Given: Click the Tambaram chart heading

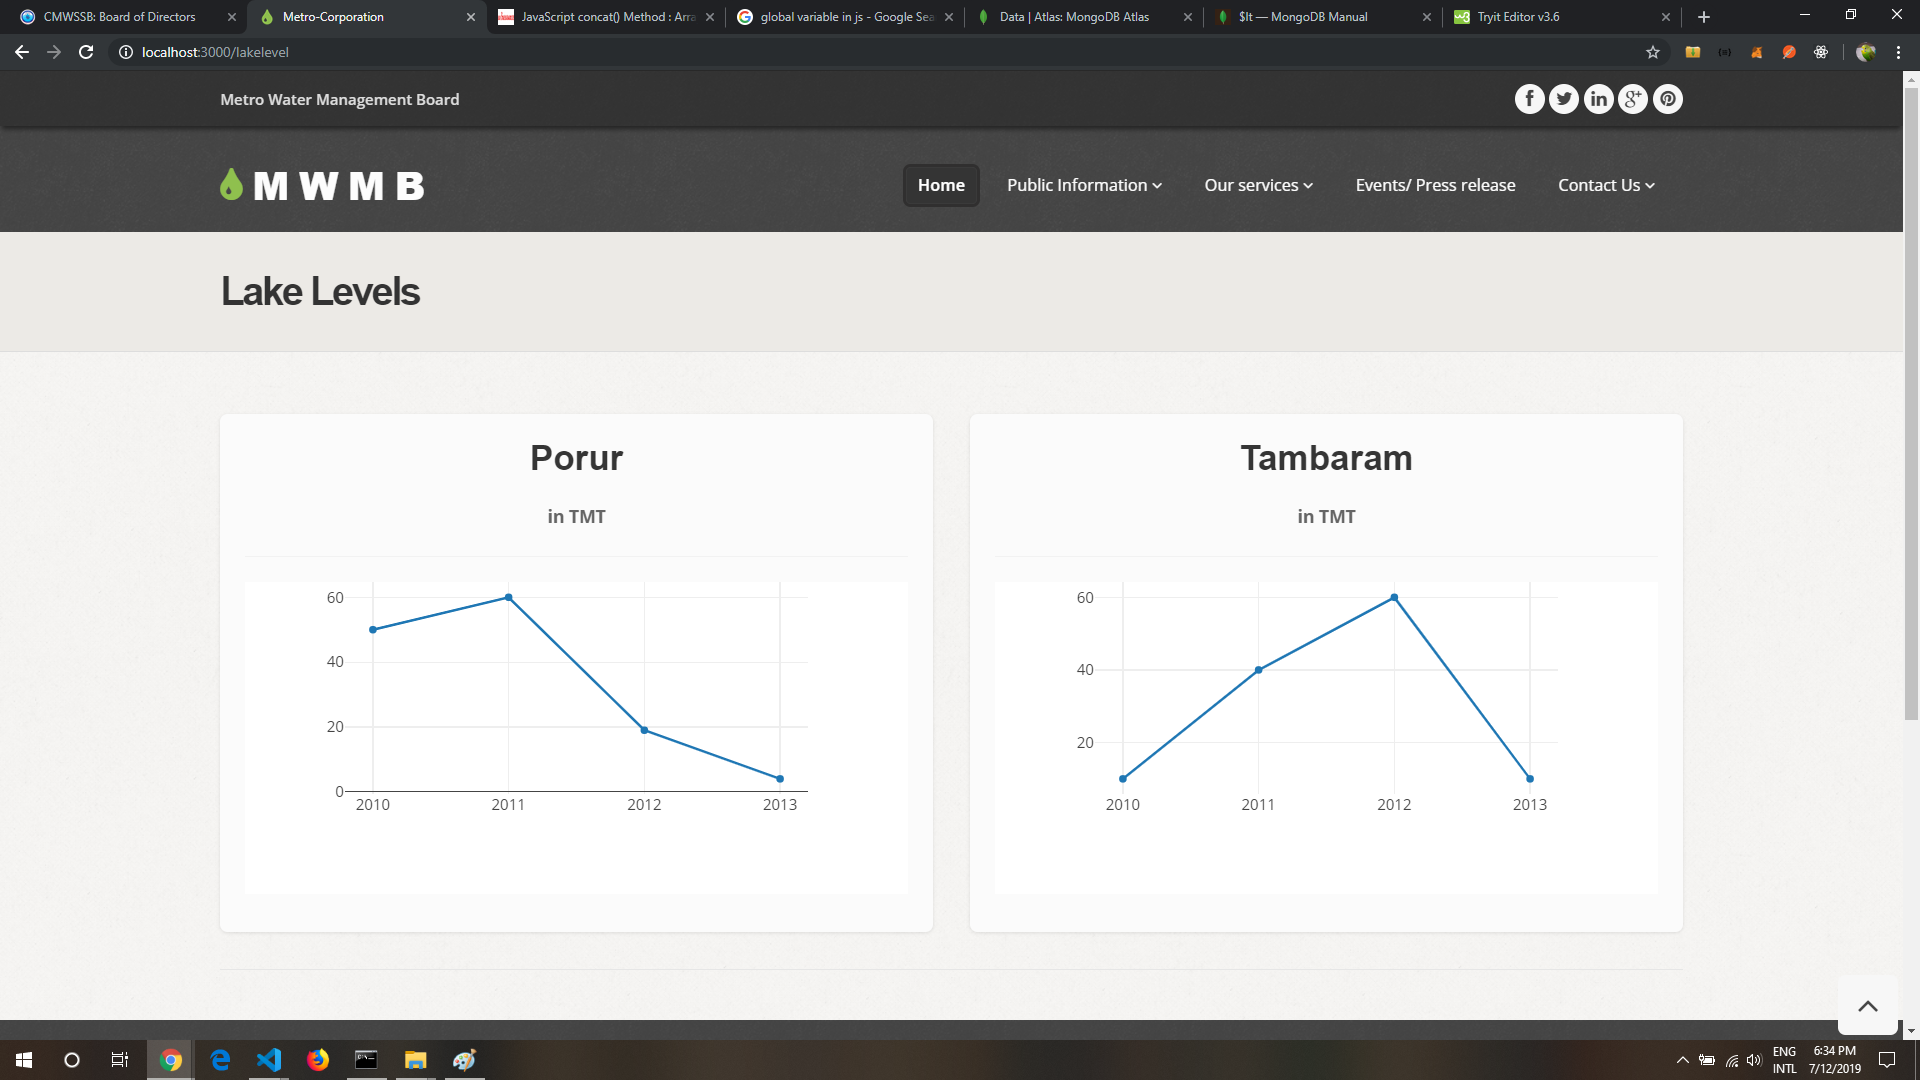Looking at the screenshot, I should [x=1326, y=458].
